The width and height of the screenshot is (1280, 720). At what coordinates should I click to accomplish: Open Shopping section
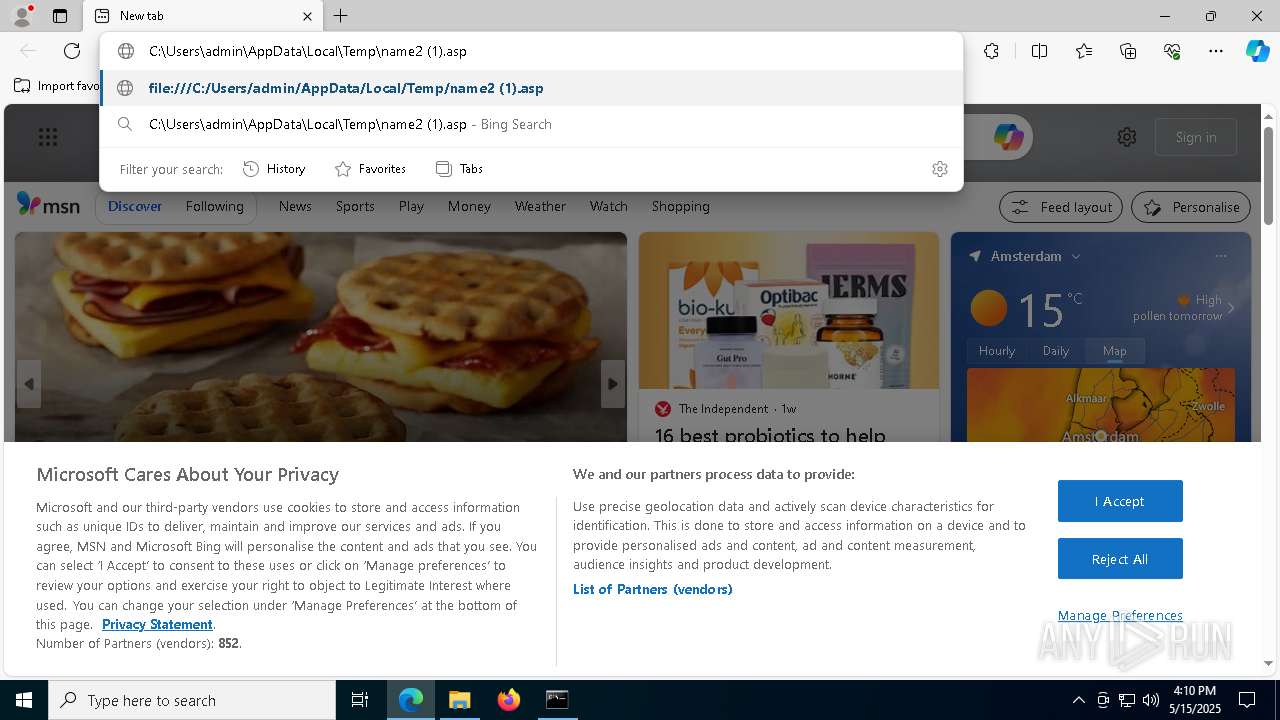[680, 206]
